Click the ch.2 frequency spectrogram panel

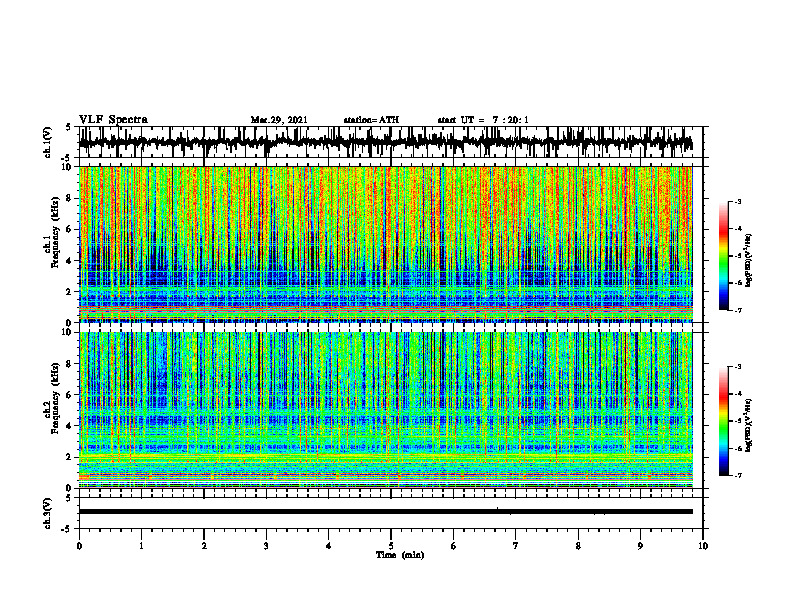tap(391, 410)
